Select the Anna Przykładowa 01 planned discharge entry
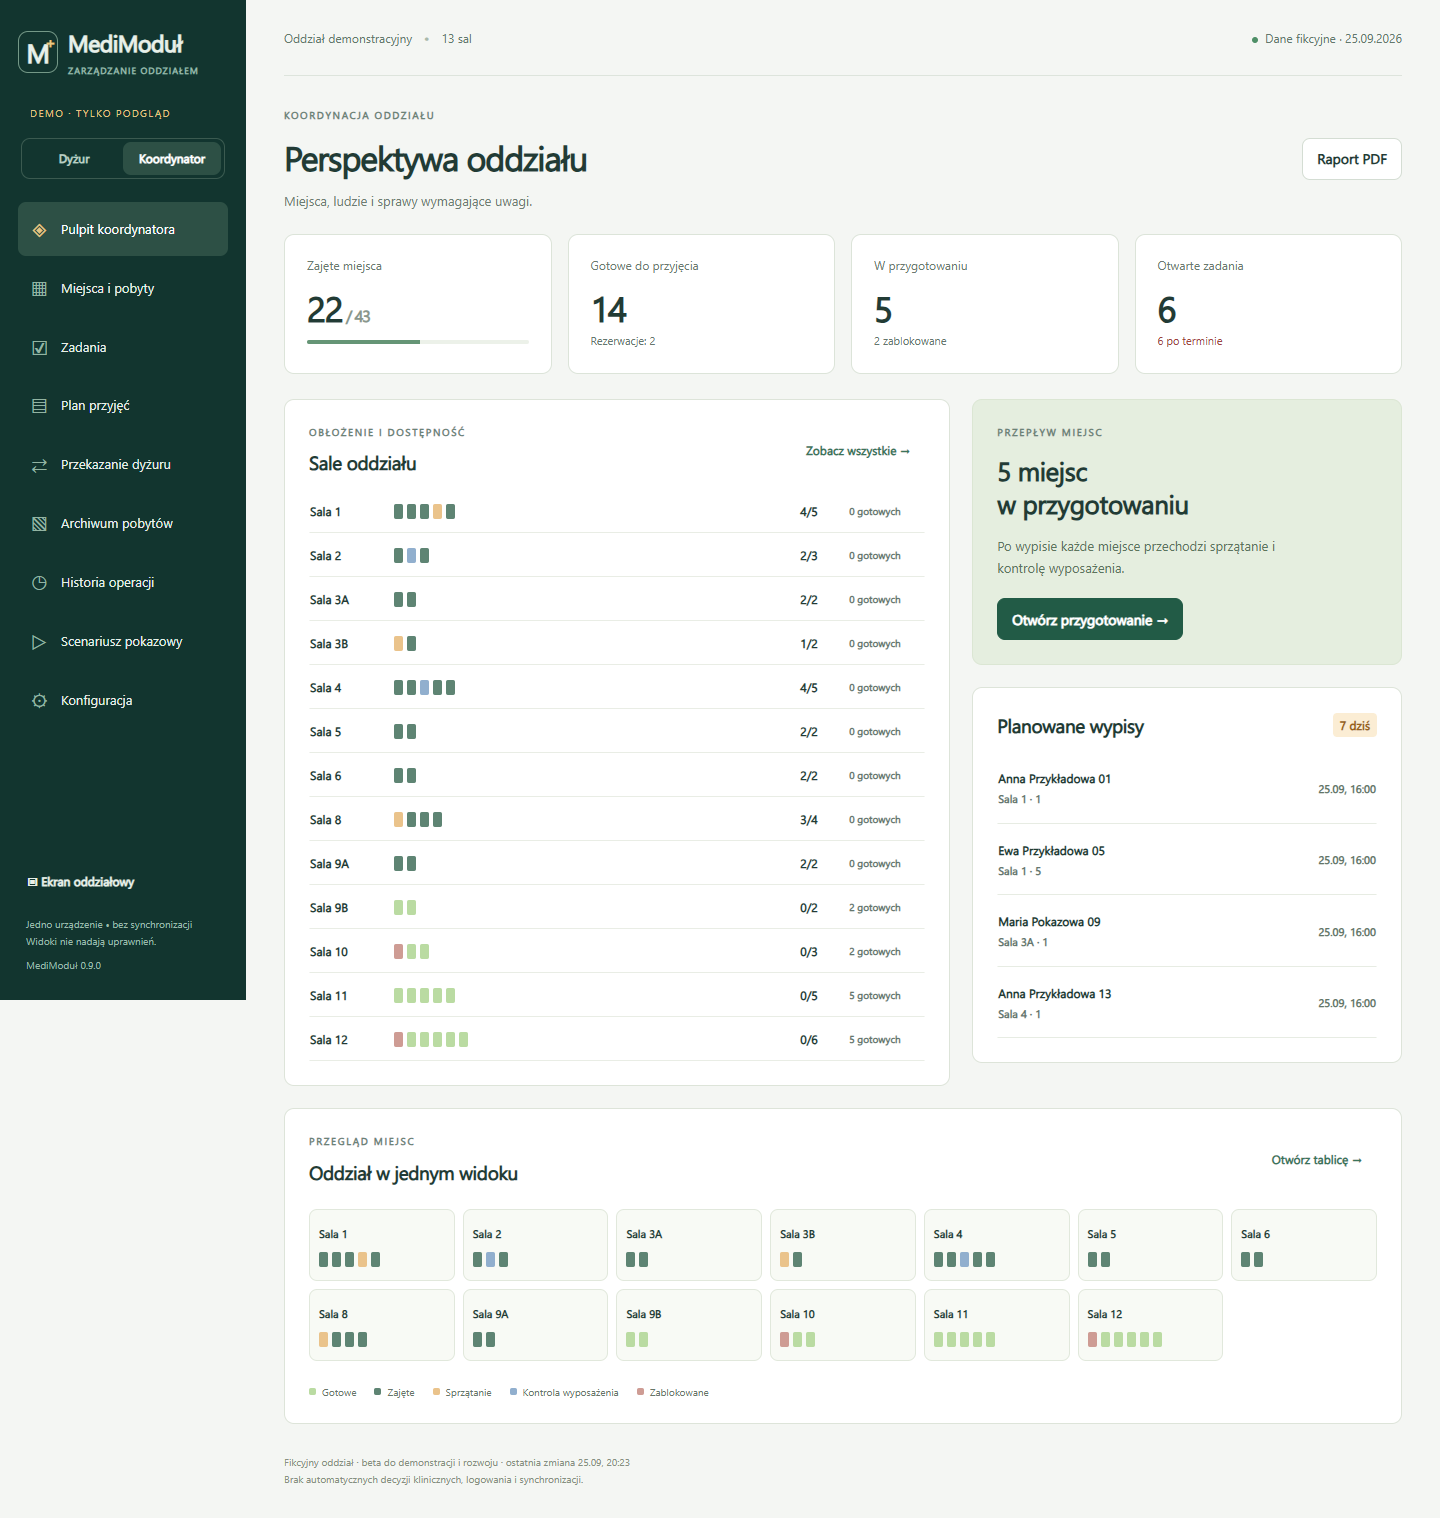The height and width of the screenshot is (1518, 1440). click(1187, 789)
